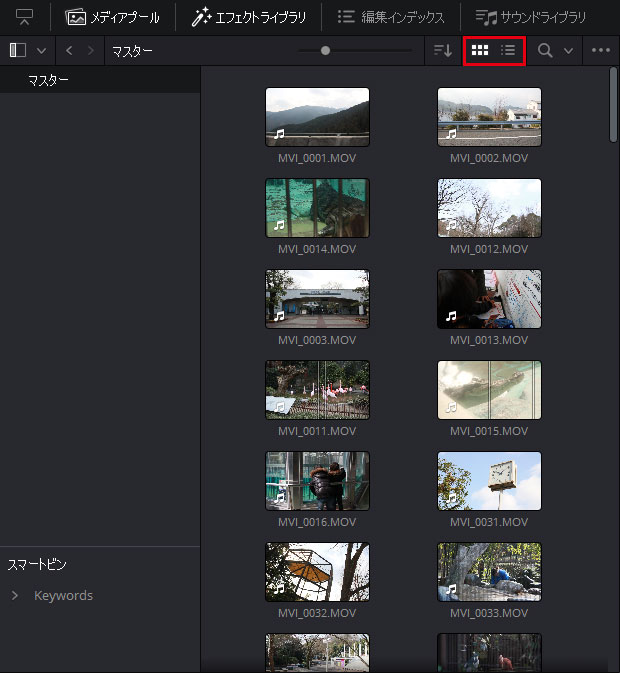Click the monitor layout icon at top-left

(24, 17)
